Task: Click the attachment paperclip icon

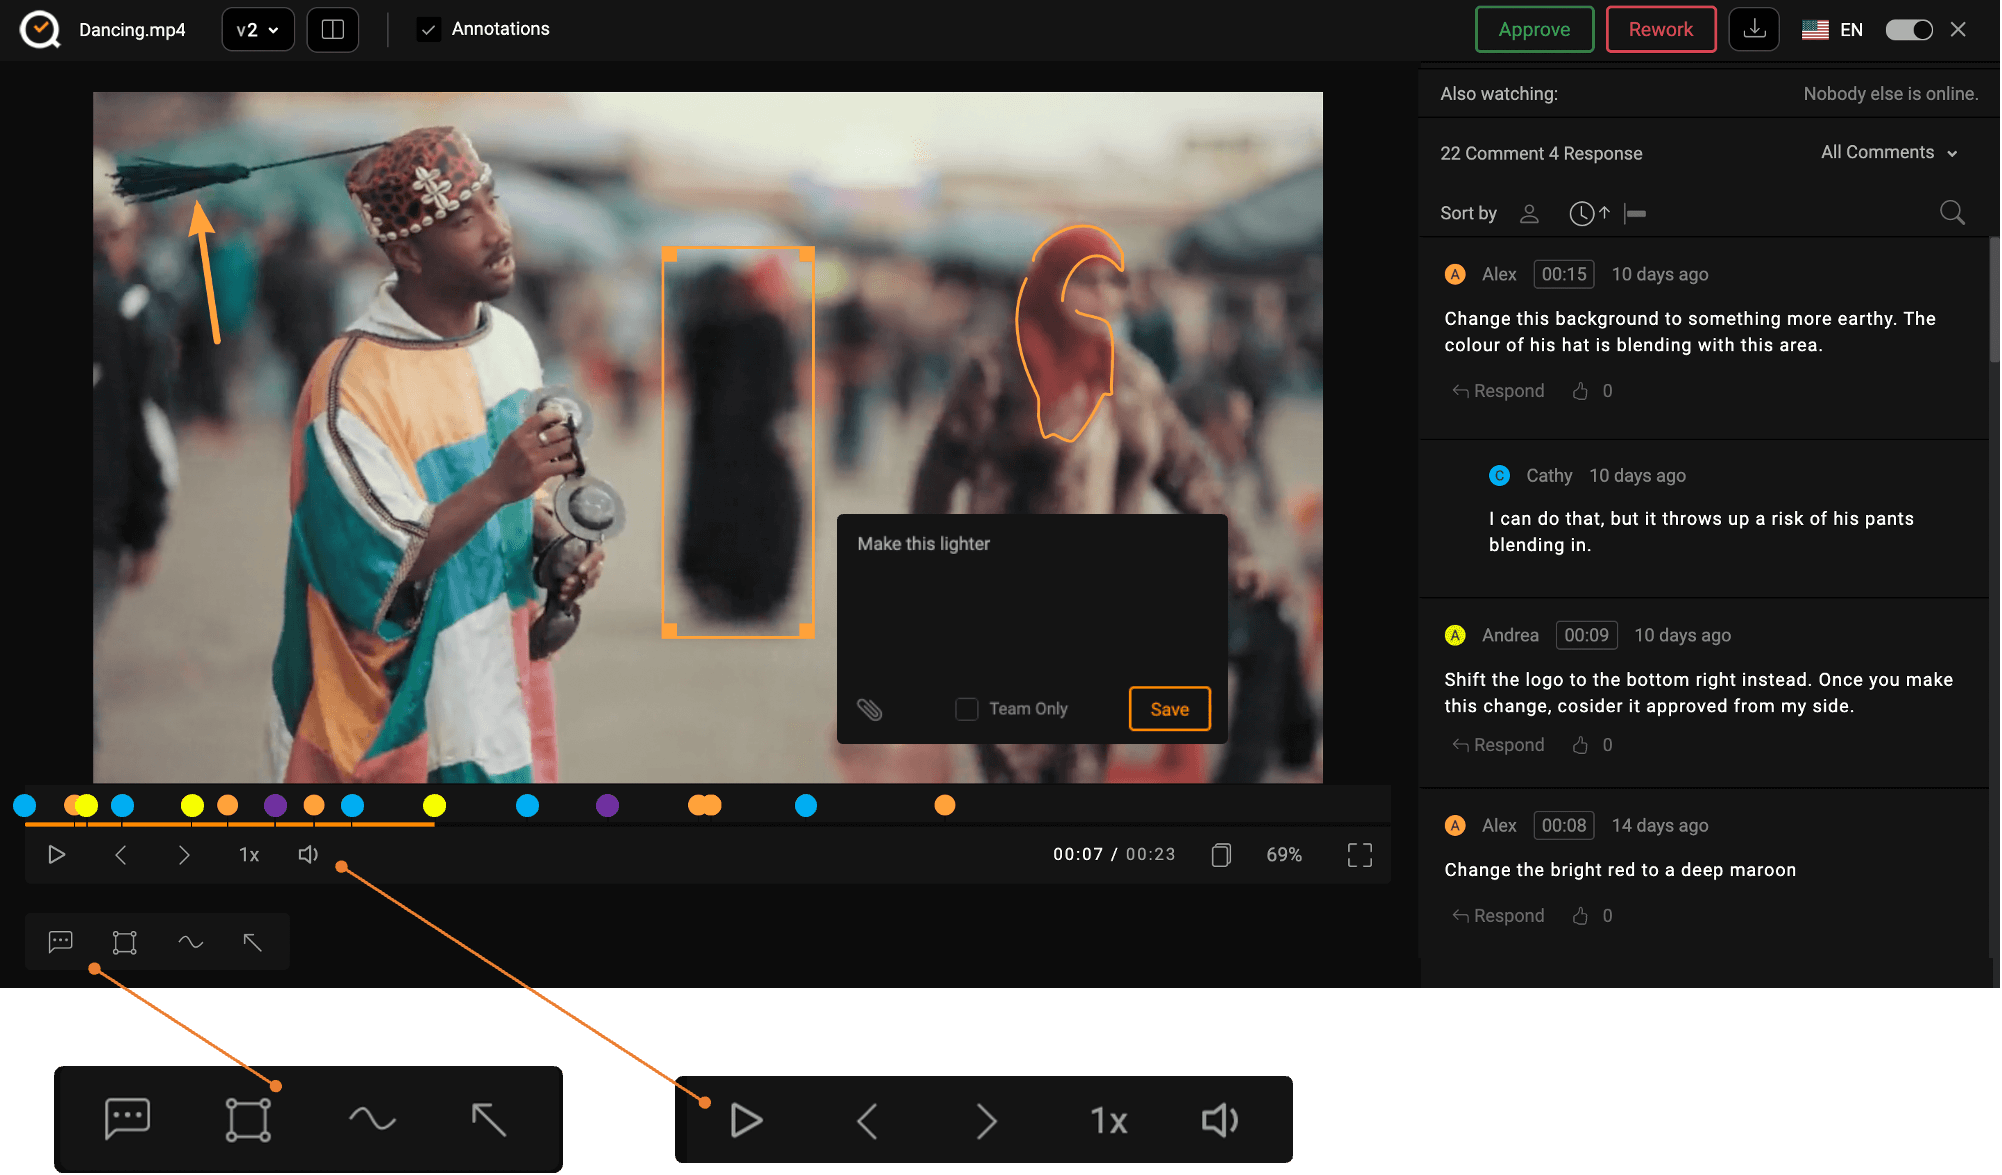Action: (870, 709)
